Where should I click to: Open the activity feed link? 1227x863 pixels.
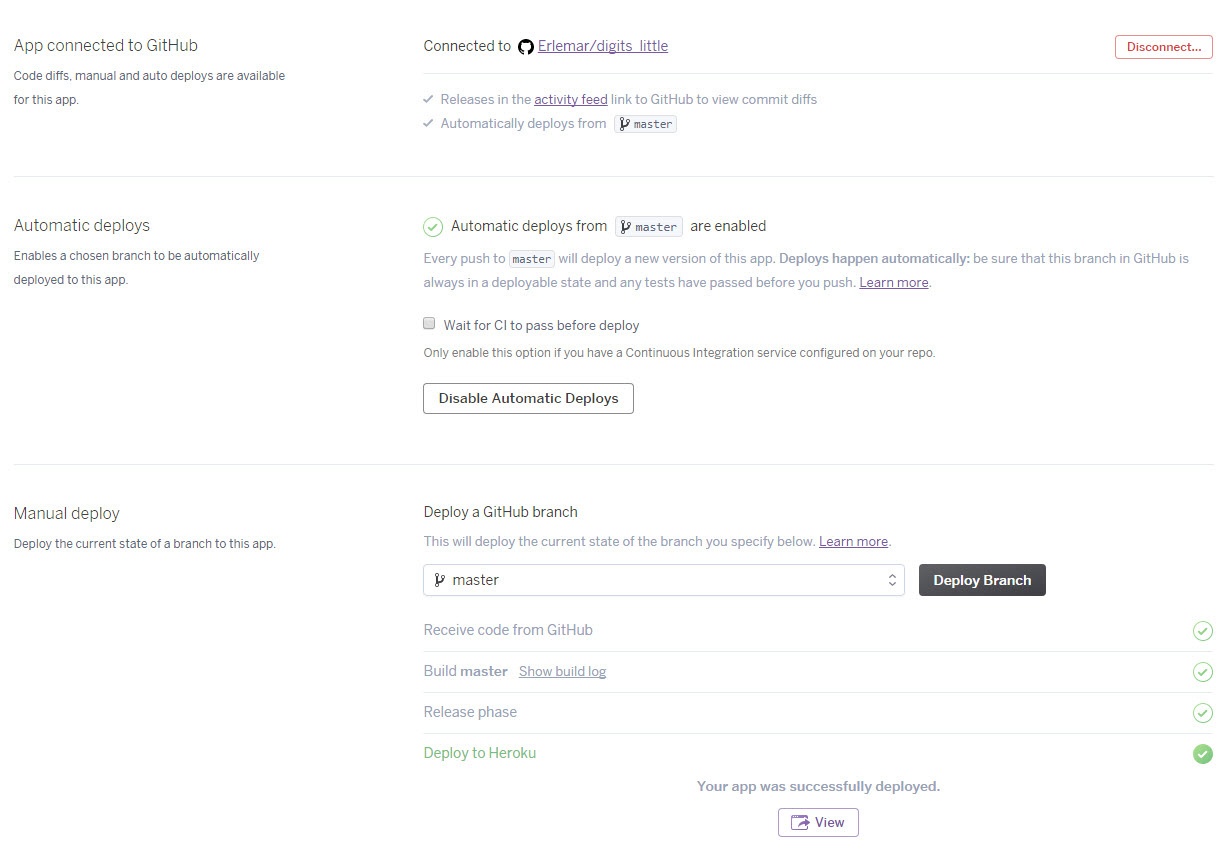tap(570, 99)
